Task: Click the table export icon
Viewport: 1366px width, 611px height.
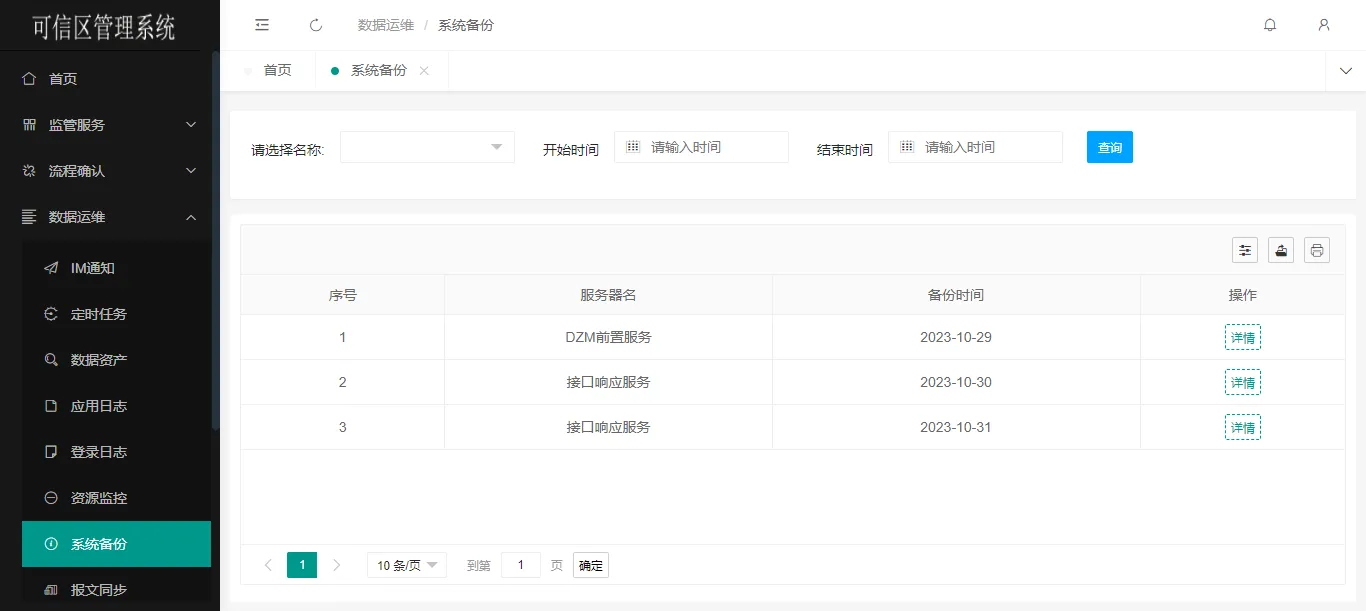Action: click(1281, 250)
